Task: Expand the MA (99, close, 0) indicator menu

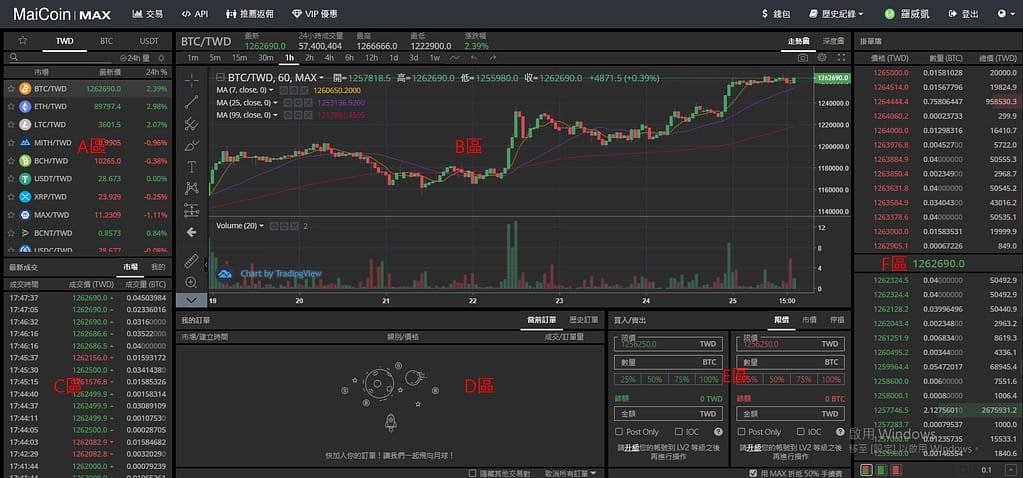Action: pyautogui.click(x=275, y=115)
